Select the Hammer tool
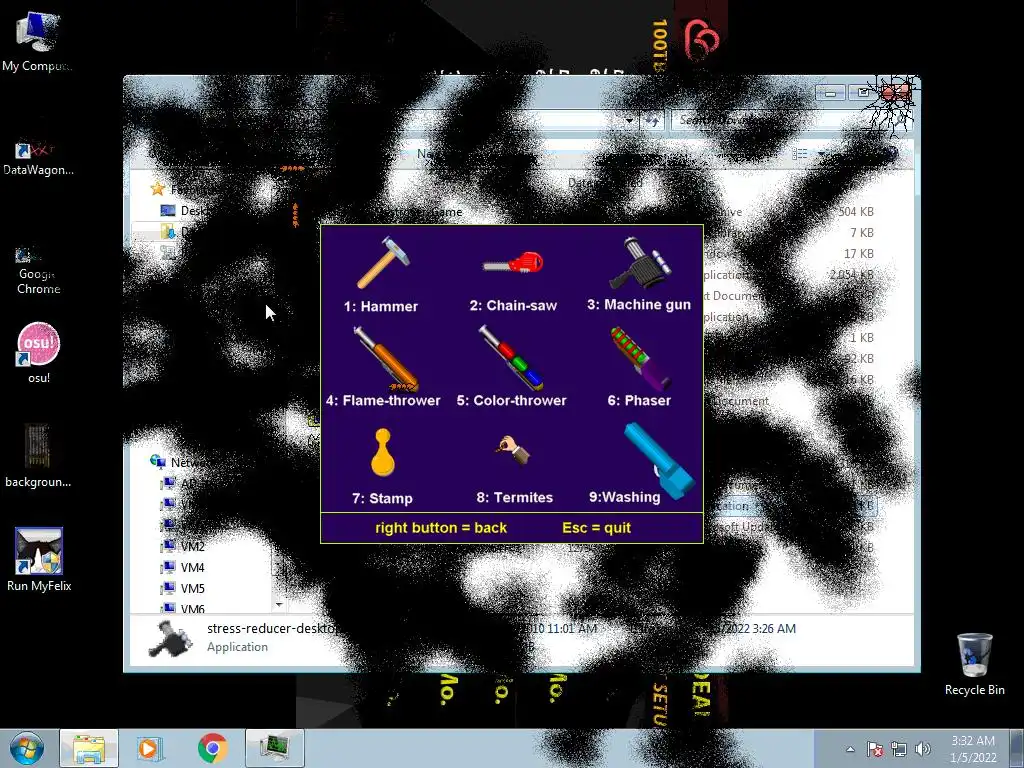 click(x=382, y=274)
